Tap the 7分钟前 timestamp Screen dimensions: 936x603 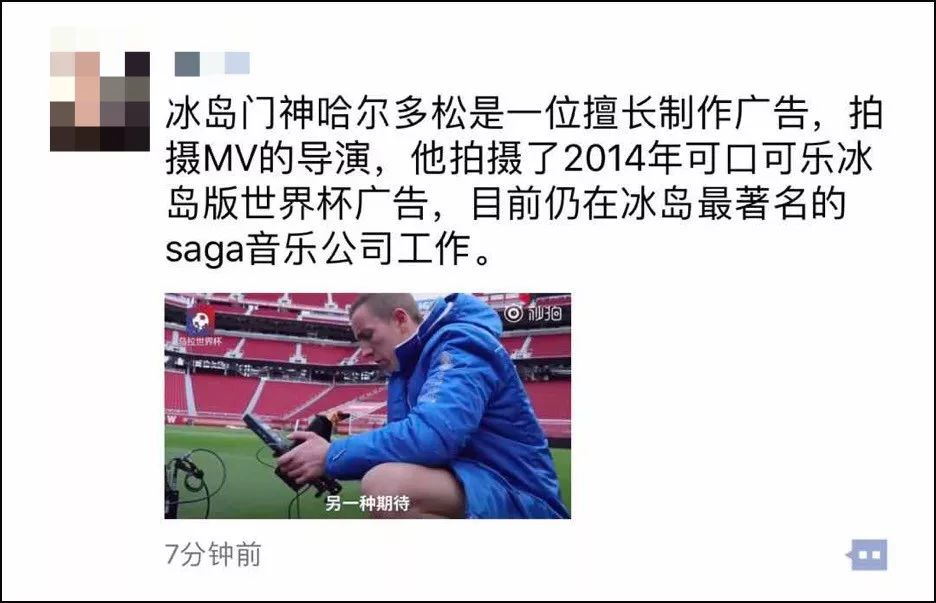coord(213,555)
